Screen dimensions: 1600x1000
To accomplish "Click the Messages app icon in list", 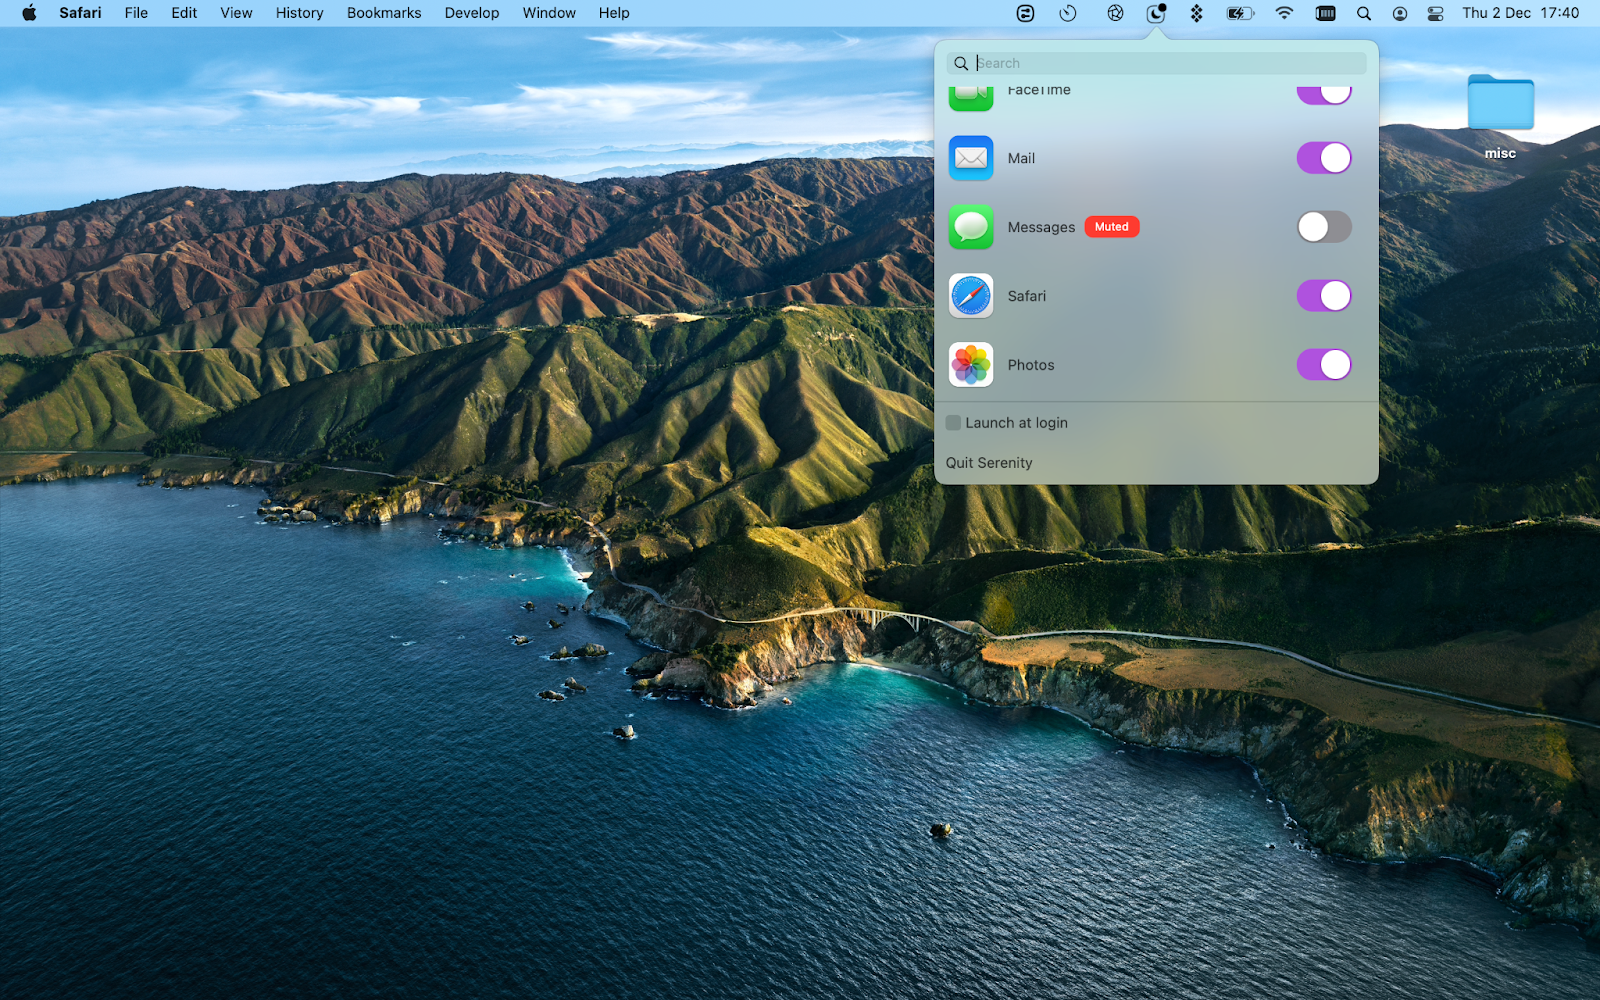I will (971, 227).
